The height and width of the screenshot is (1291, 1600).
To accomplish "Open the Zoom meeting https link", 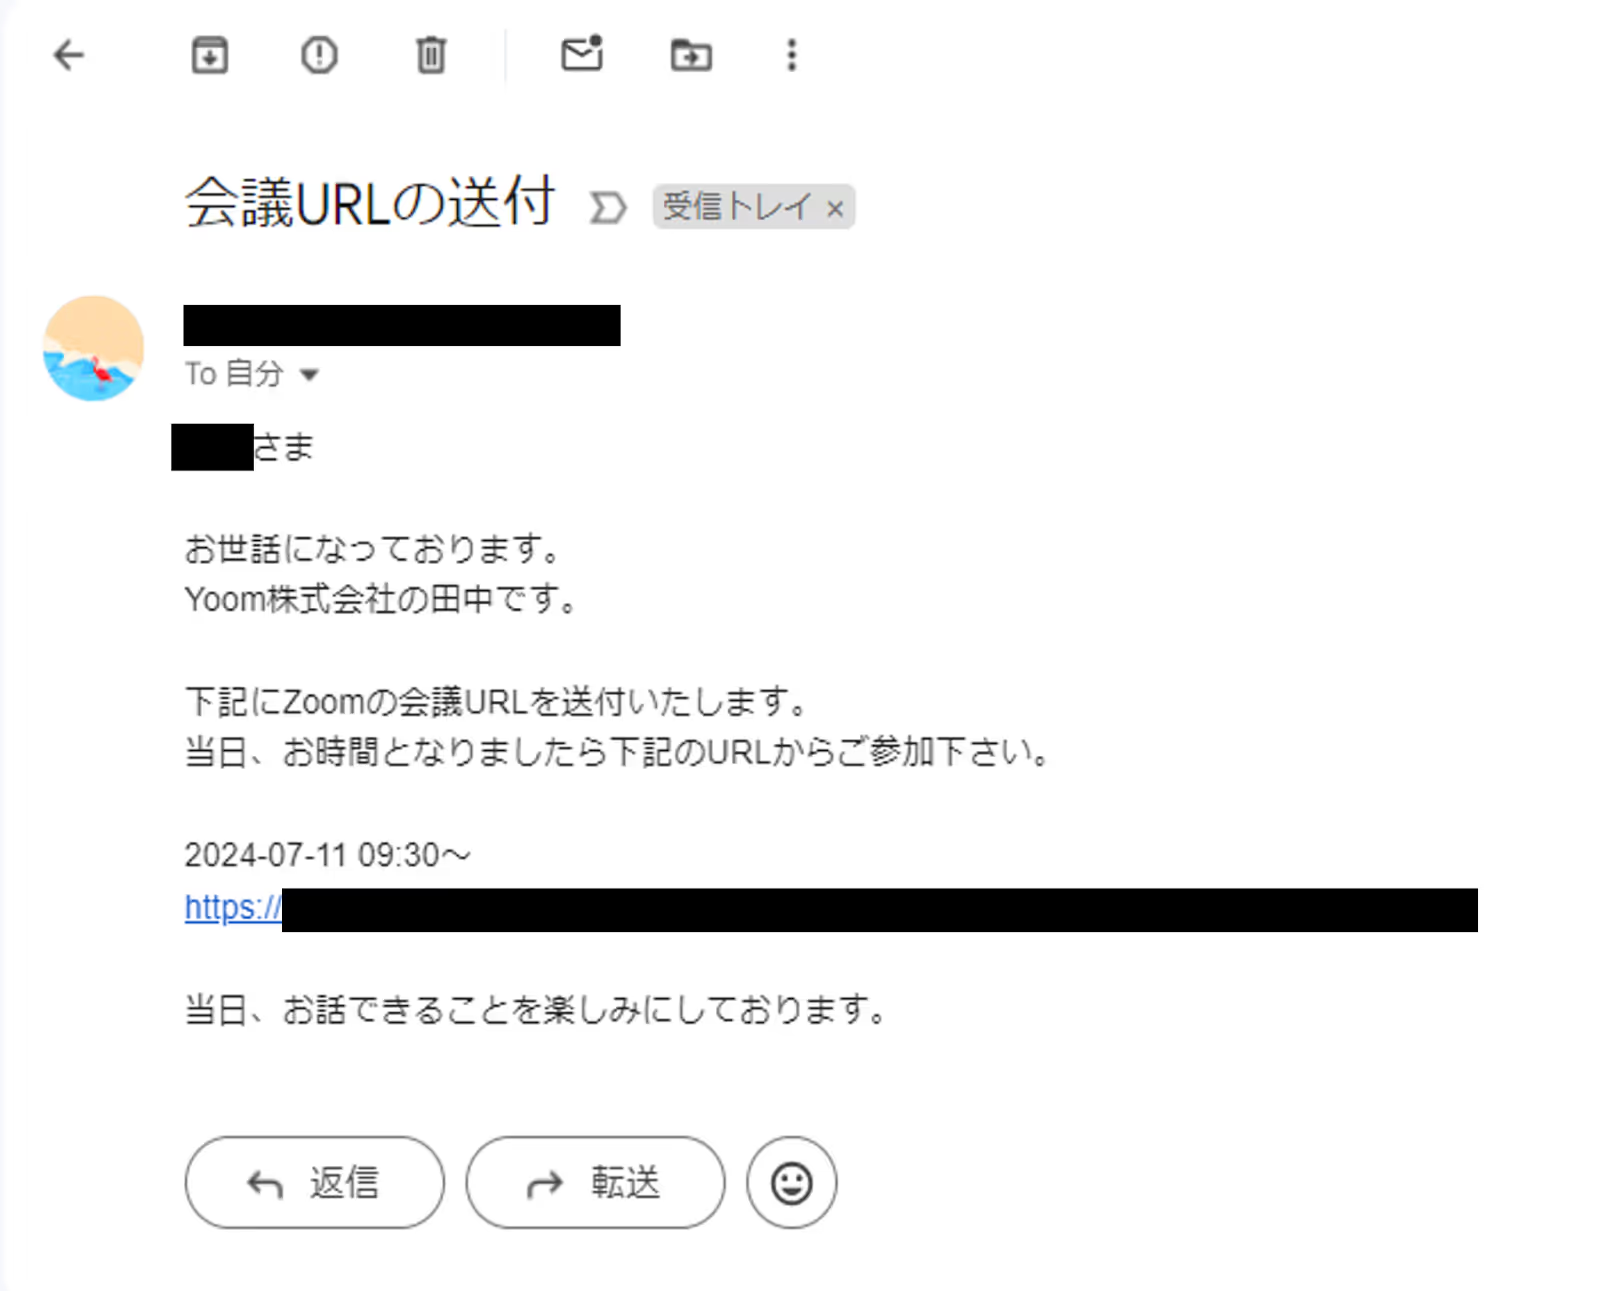I will click(831, 909).
